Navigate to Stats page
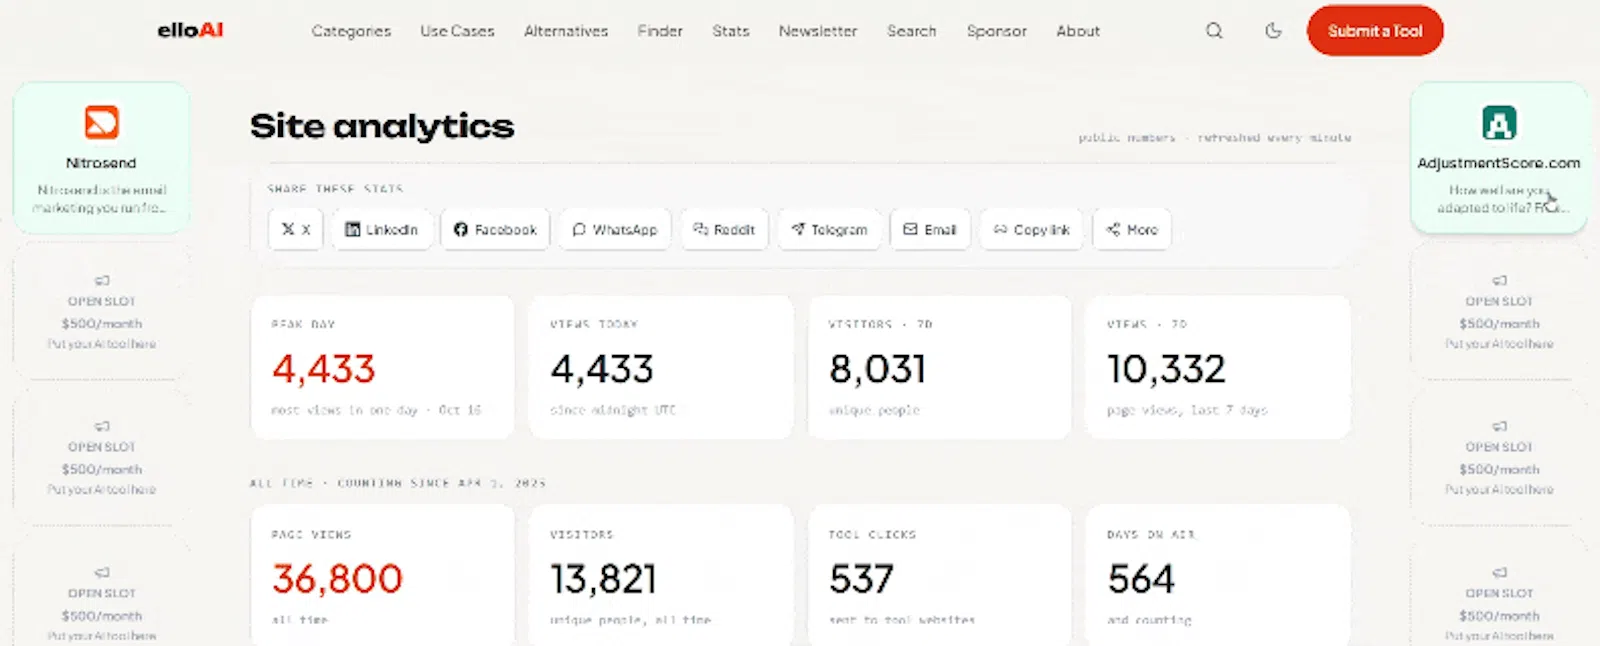 pos(731,31)
